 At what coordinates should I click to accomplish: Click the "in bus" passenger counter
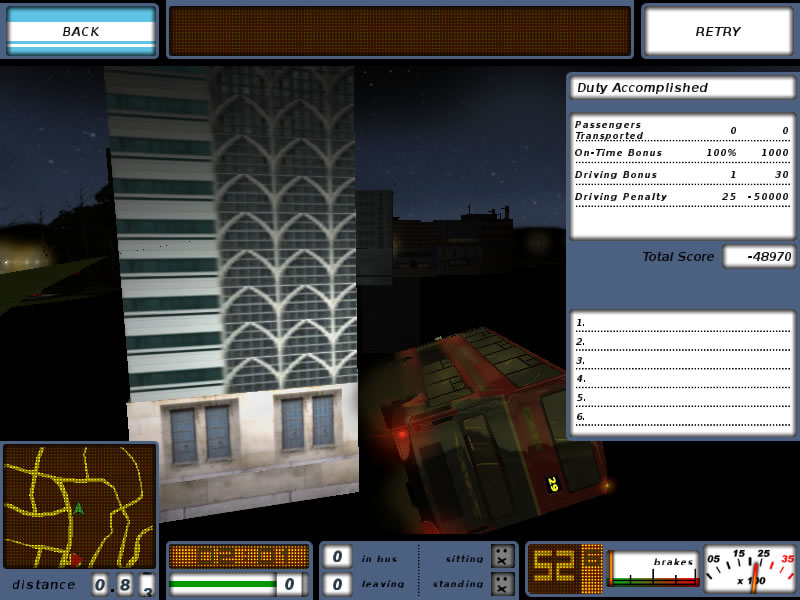coord(337,556)
